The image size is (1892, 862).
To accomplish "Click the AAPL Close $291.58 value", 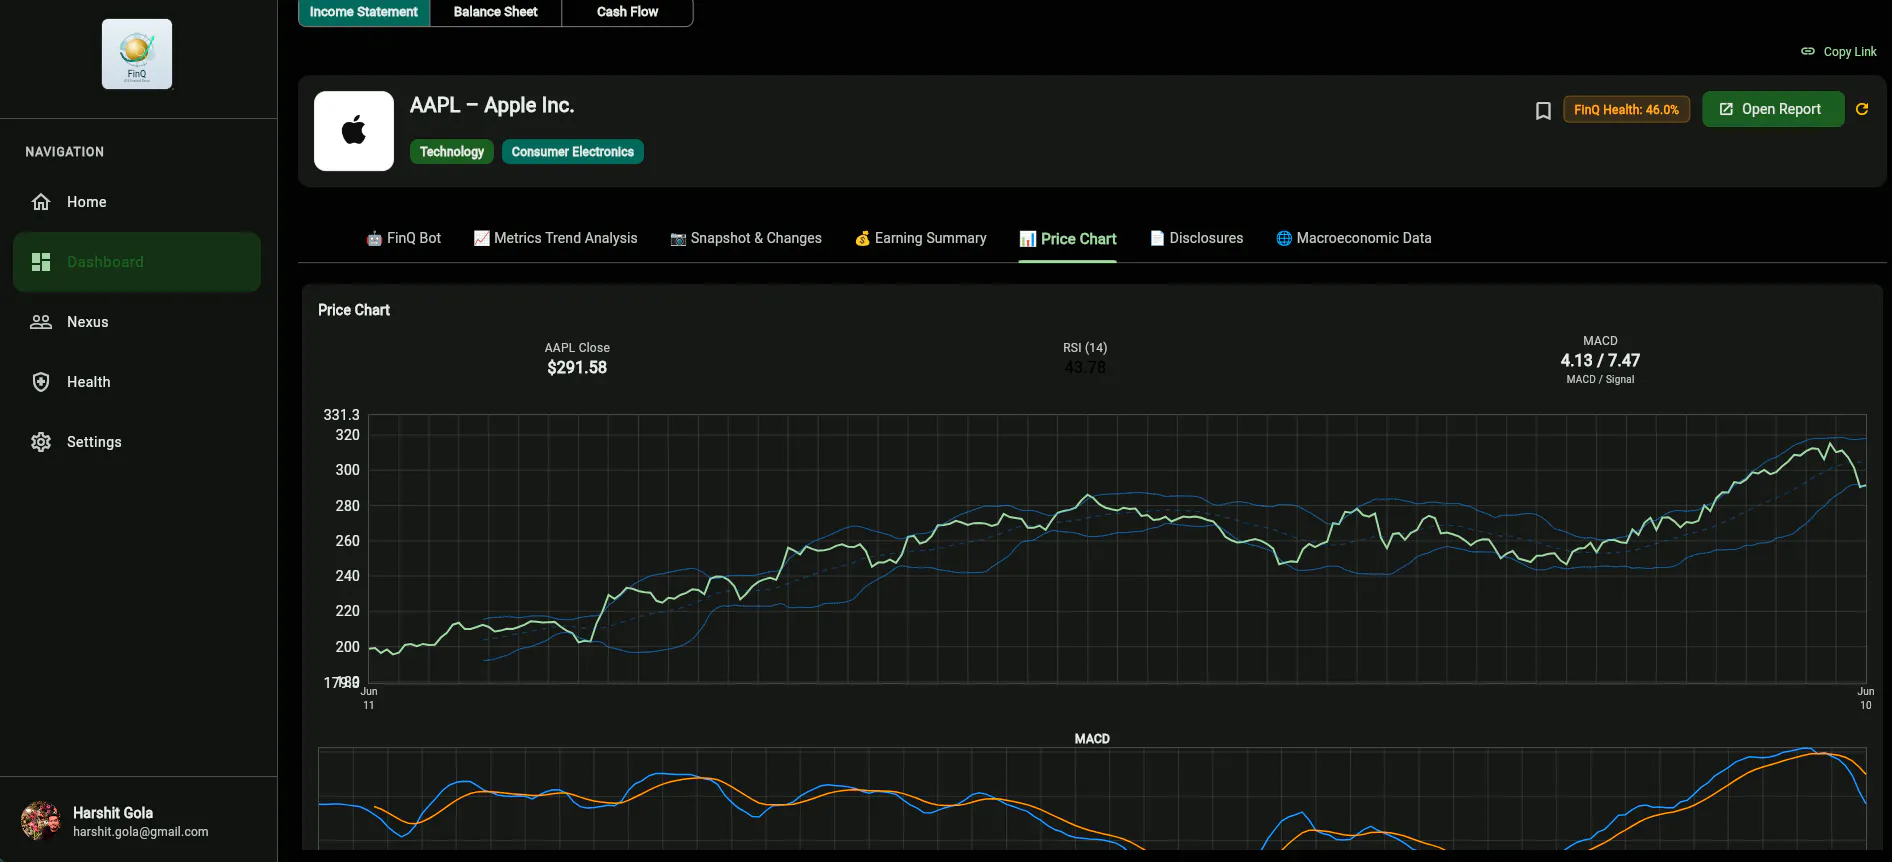I will tap(577, 368).
